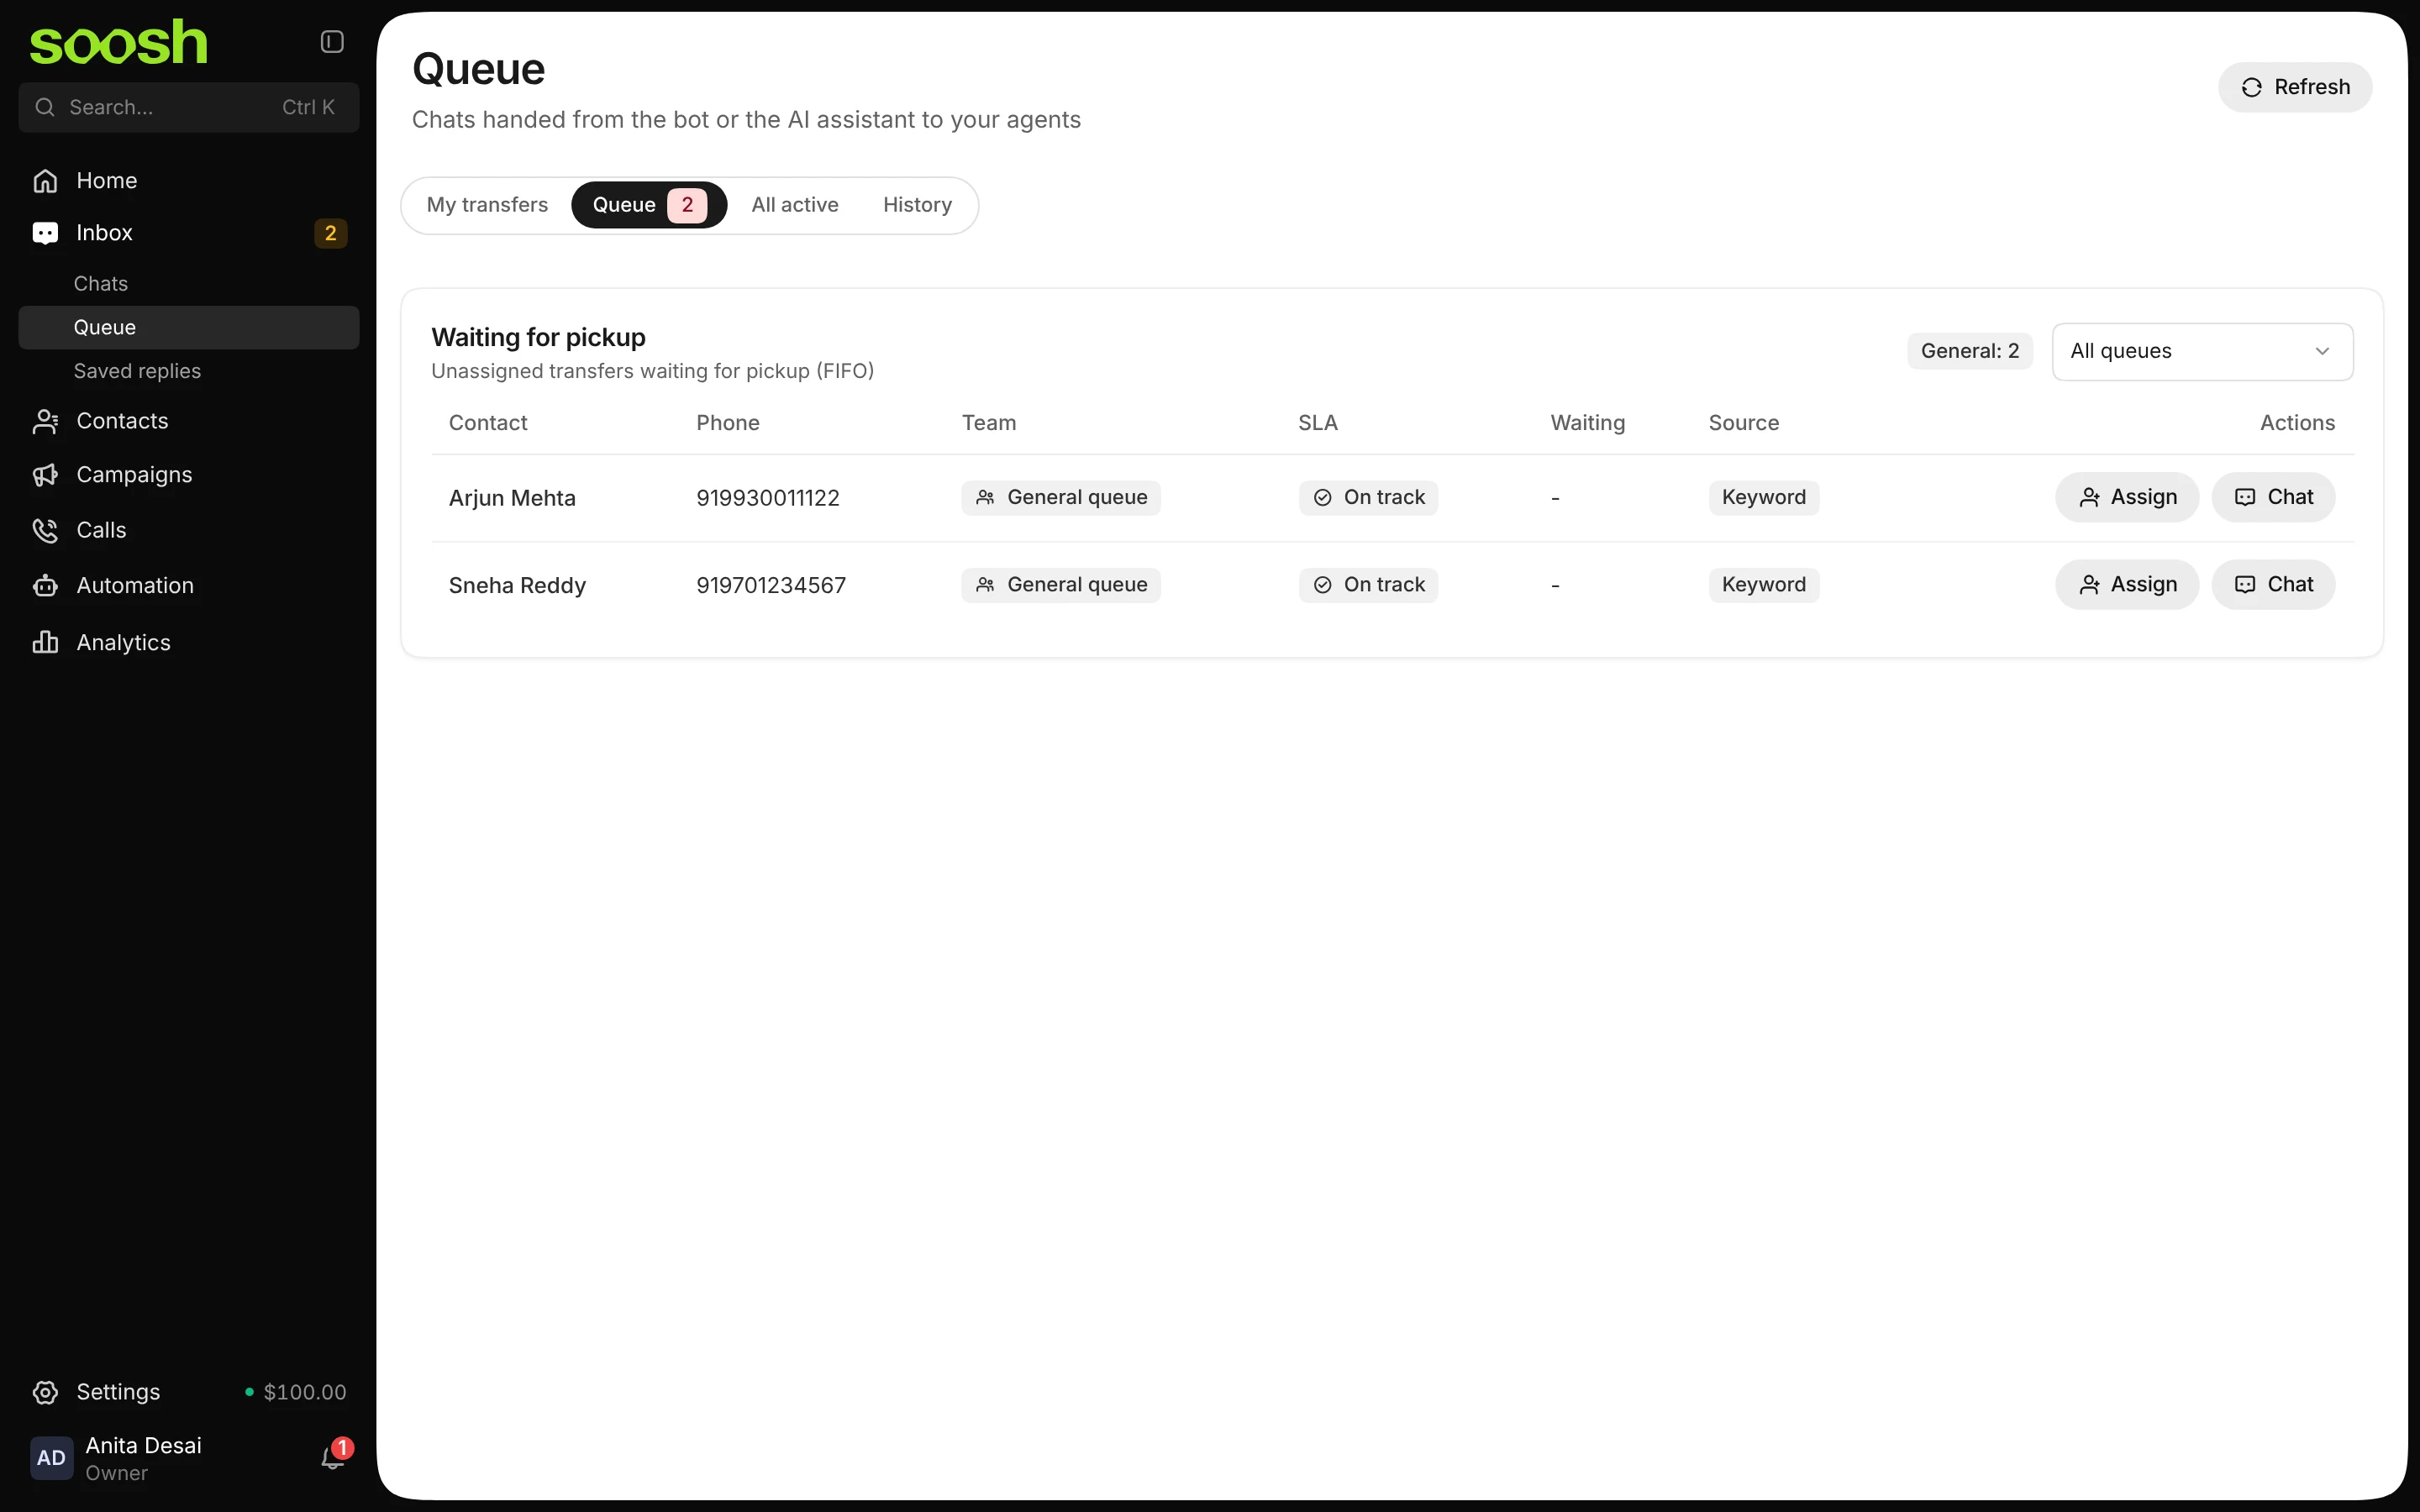Click the Sneha Reddy contact name
The image size is (2420, 1512).
click(517, 585)
